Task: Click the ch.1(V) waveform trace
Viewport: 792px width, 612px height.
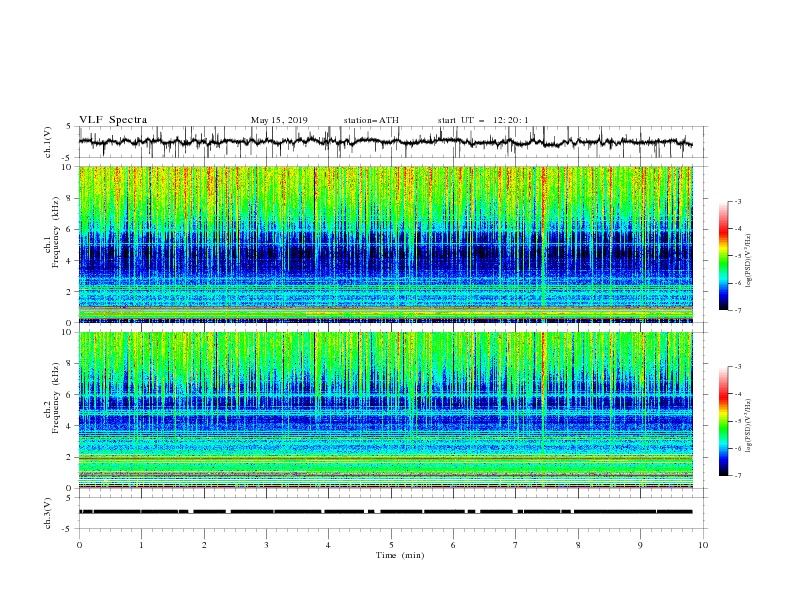Action: (386, 141)
